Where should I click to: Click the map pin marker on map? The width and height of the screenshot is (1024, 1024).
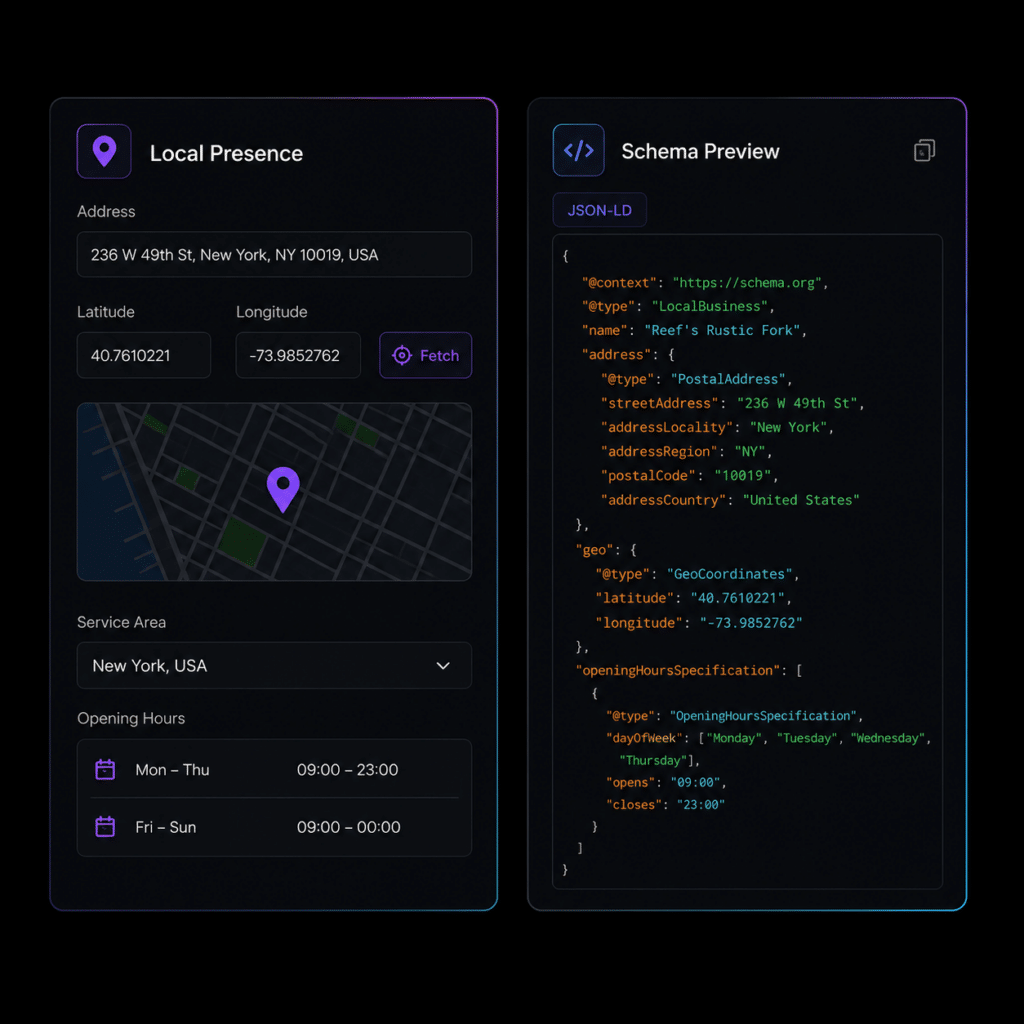point(283,489)
